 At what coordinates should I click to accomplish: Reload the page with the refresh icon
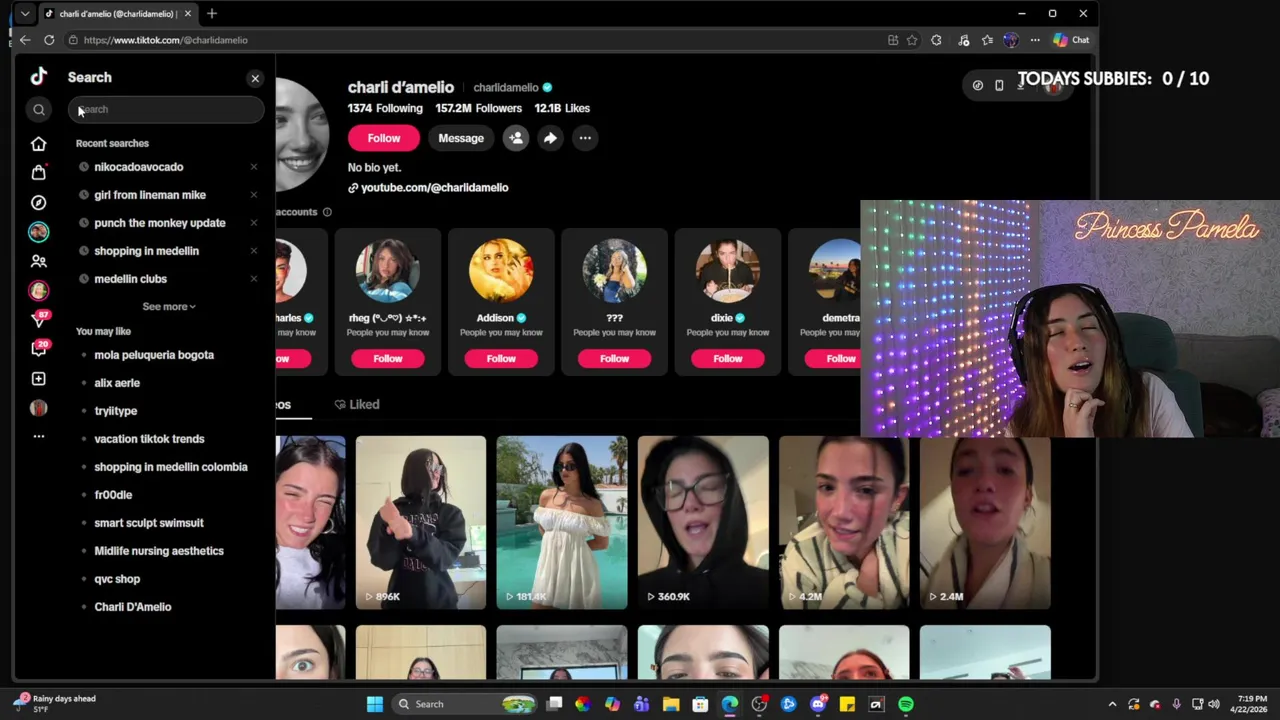49,40
